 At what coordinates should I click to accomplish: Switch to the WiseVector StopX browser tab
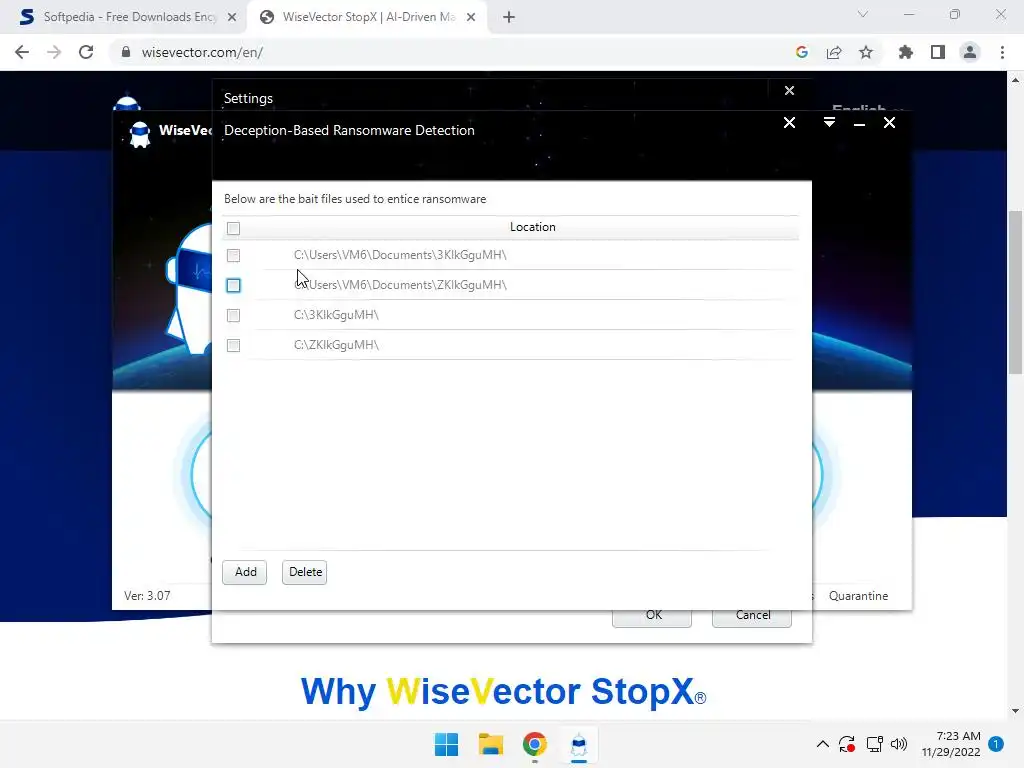click(366, 17)
